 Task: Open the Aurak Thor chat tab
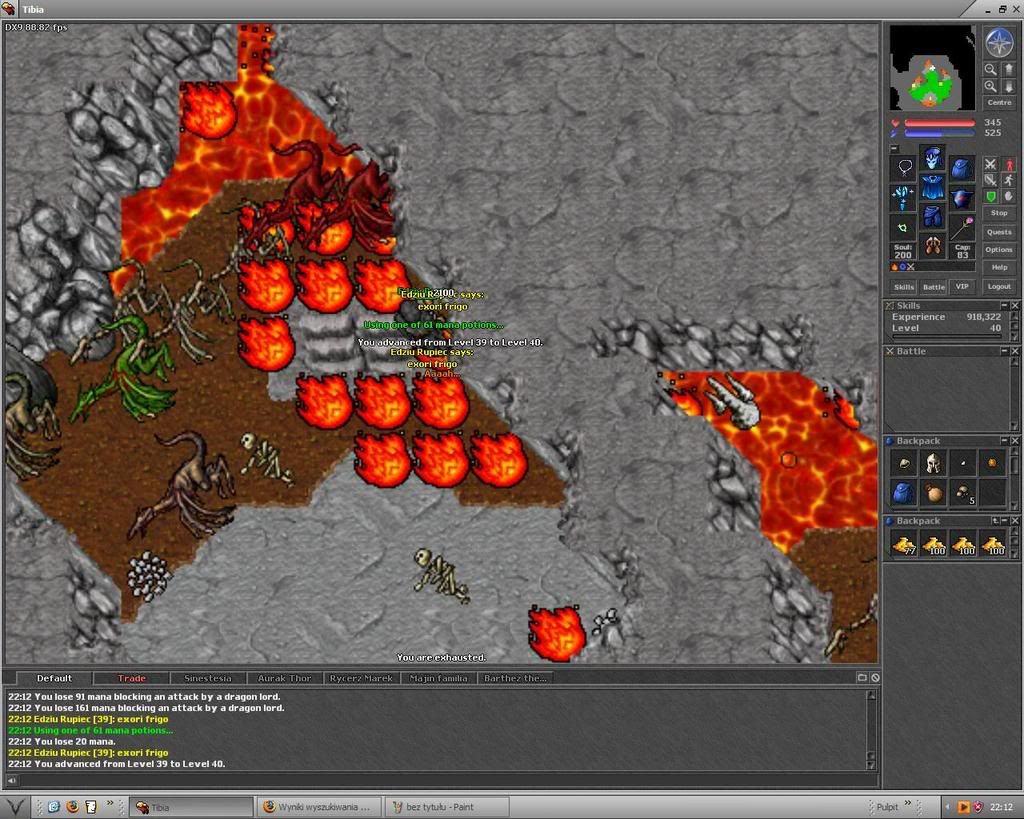point(285,678)
